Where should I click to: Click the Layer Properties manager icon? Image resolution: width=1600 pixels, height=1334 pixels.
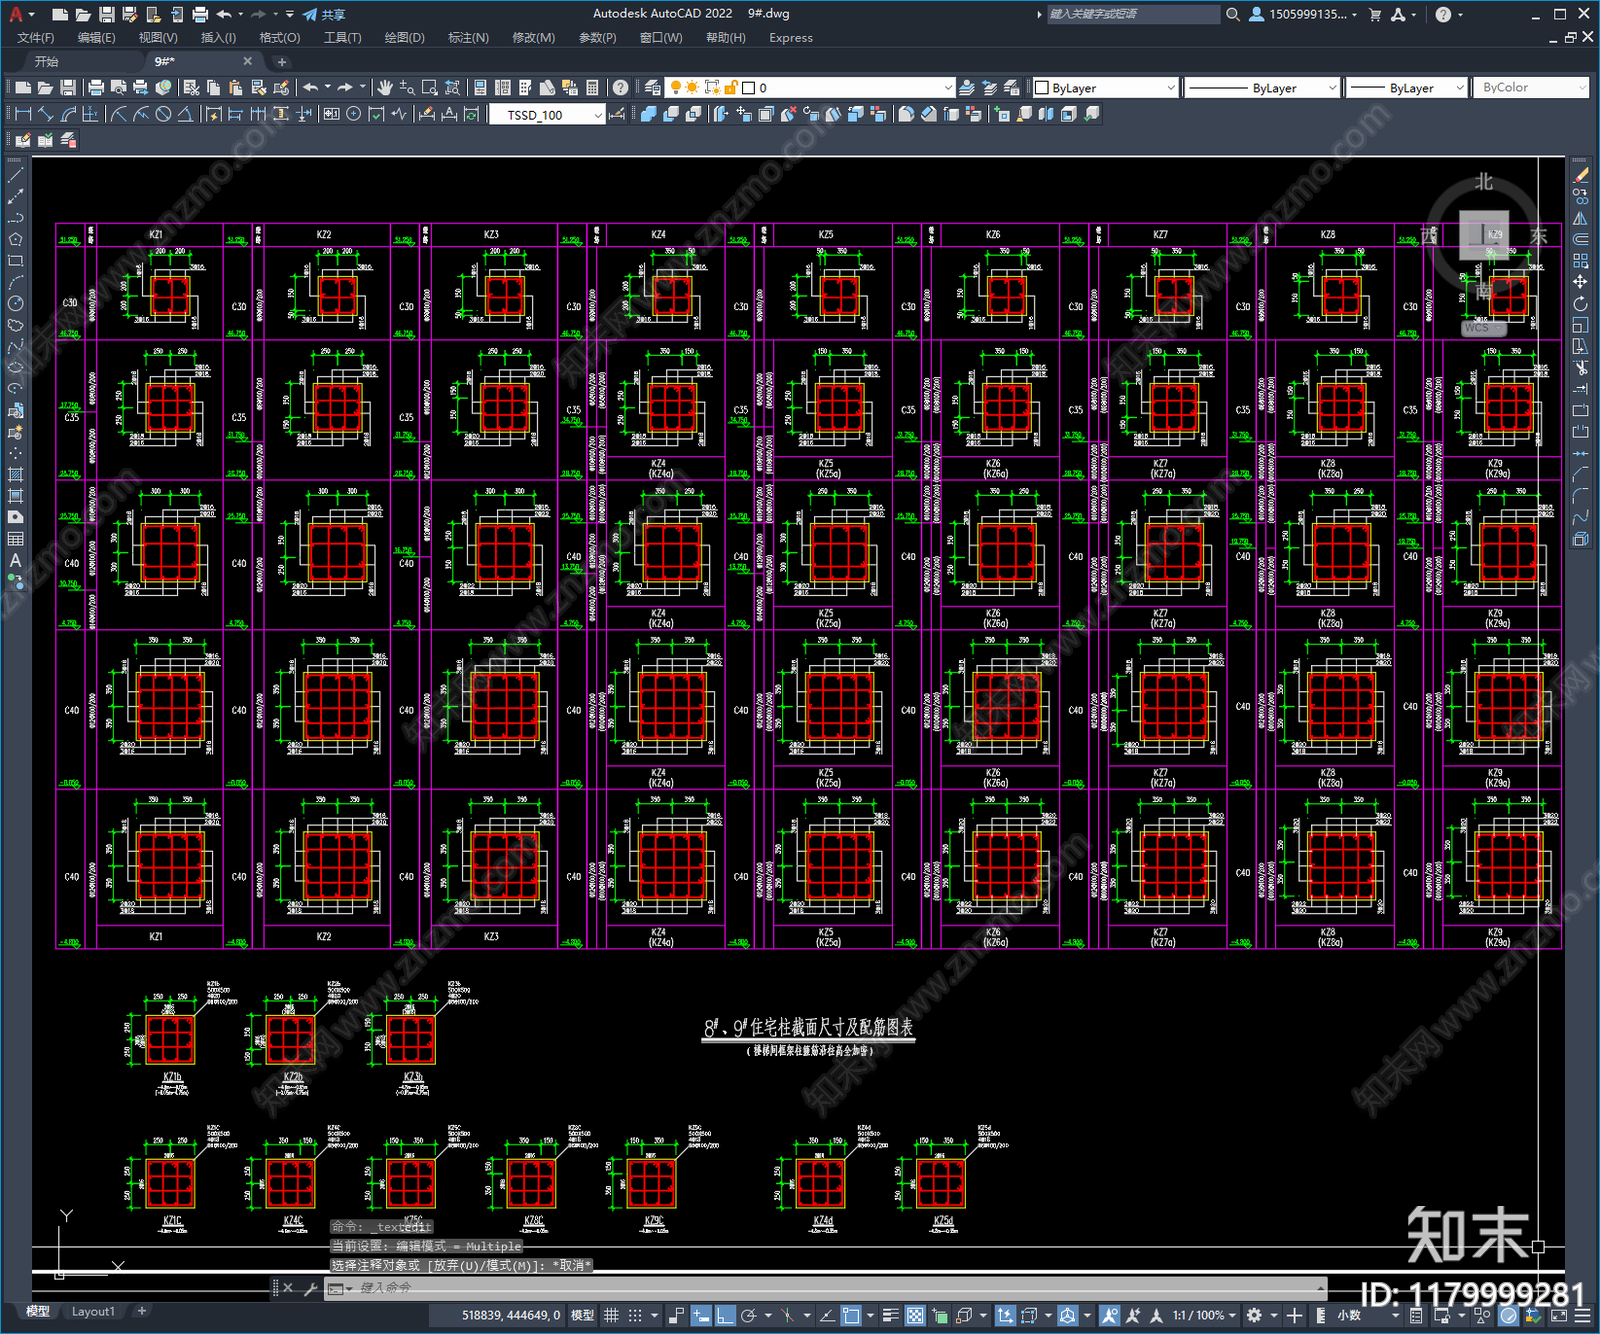[x=653, y=88]
